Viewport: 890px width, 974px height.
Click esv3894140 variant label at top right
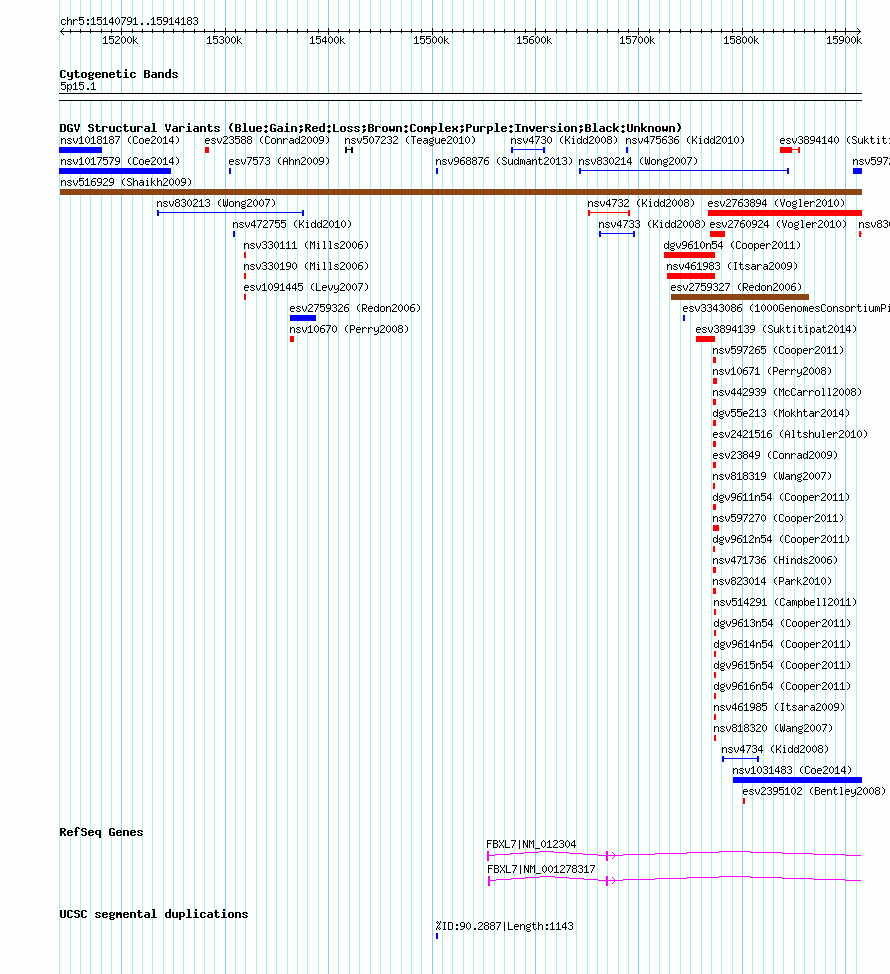[x=834, y=140]
